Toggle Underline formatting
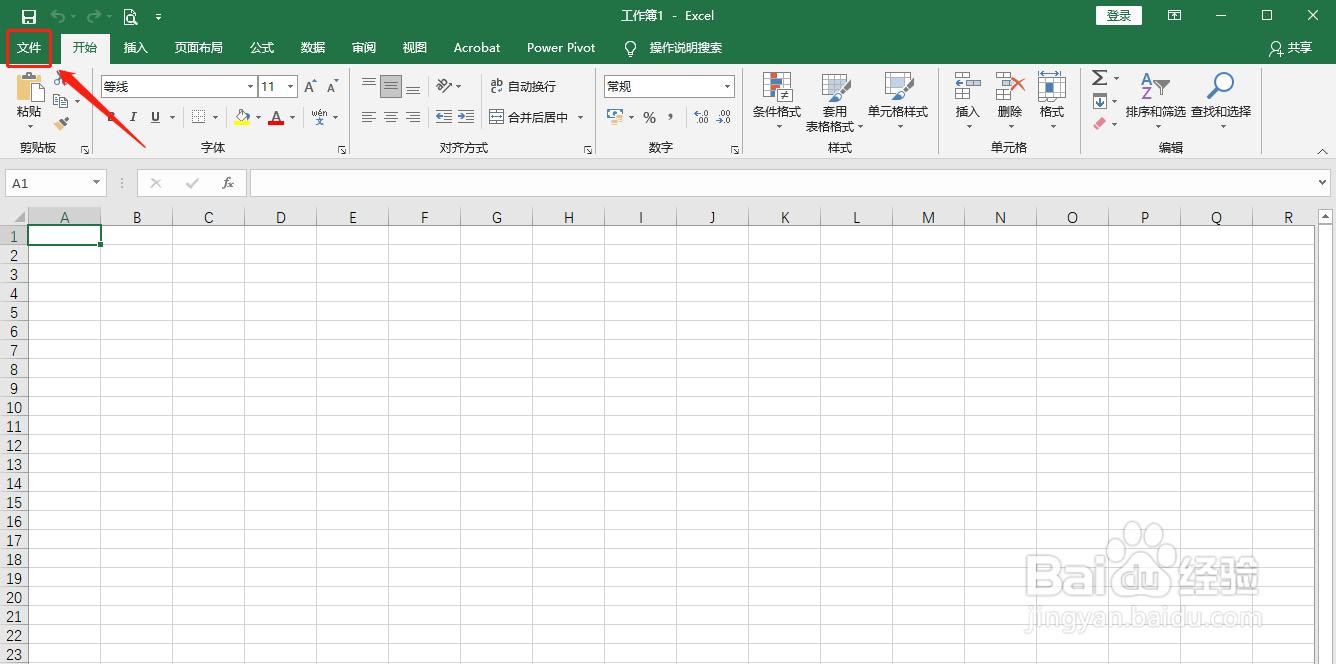1336x664 pixels. pos(155,117)
